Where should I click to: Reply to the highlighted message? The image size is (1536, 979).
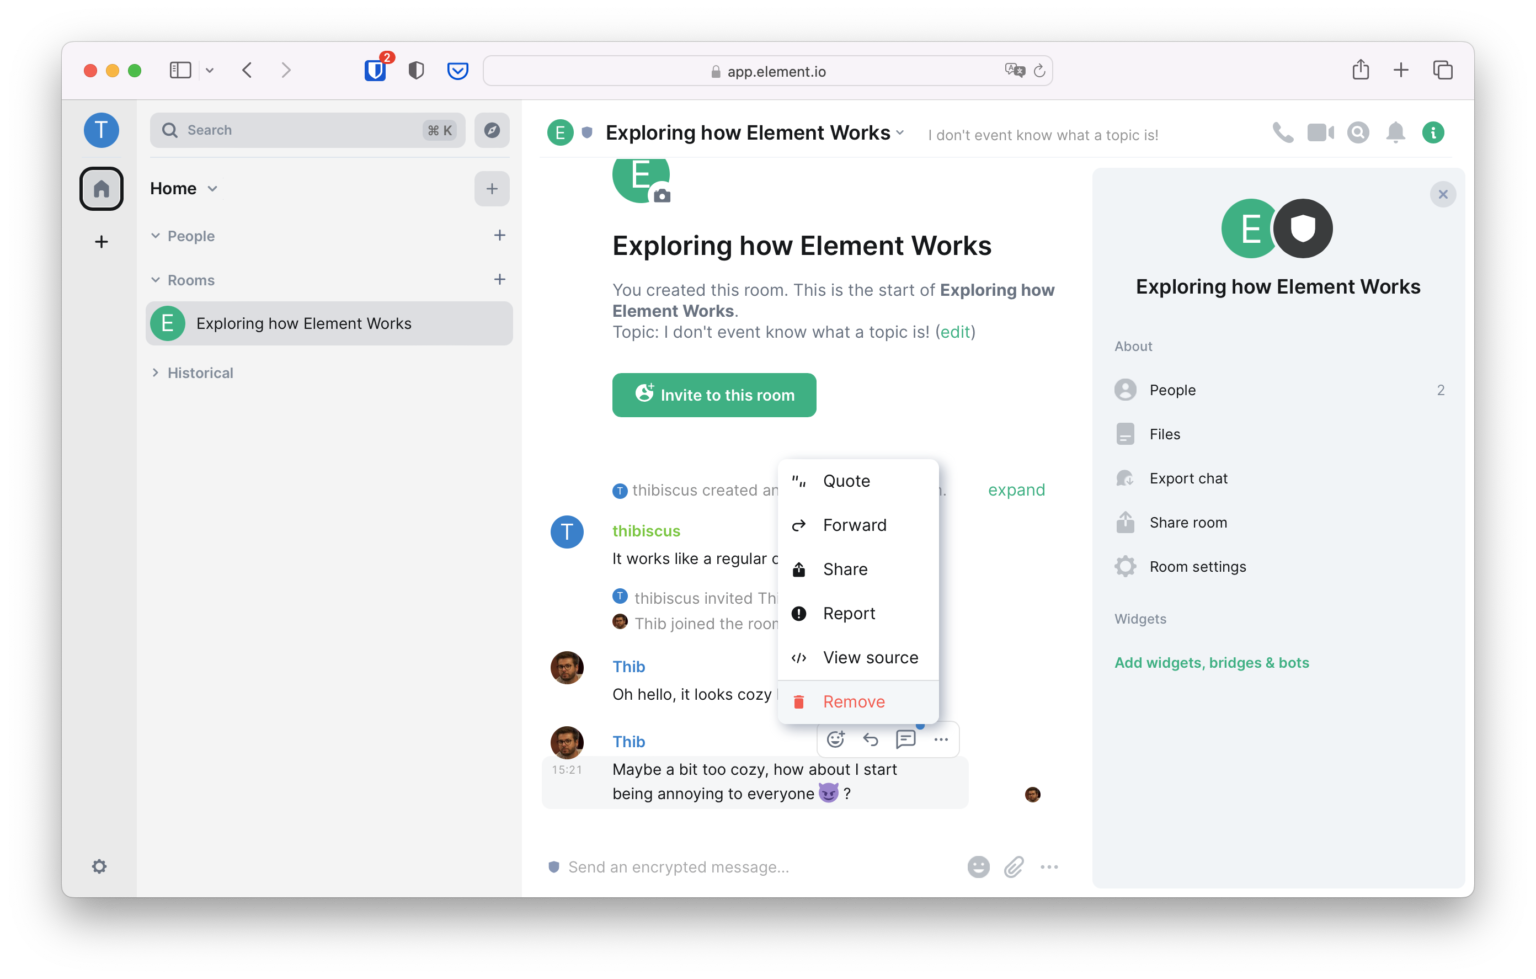click(870, 738)
